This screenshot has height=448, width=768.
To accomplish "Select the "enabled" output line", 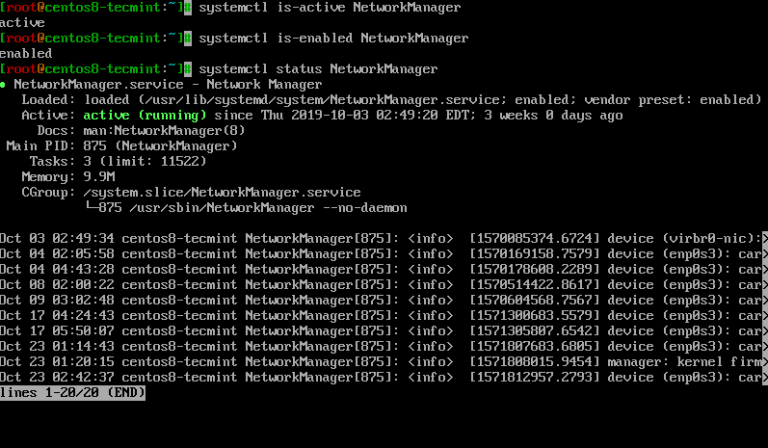I will pyautogui.click(x=26, y=54).
